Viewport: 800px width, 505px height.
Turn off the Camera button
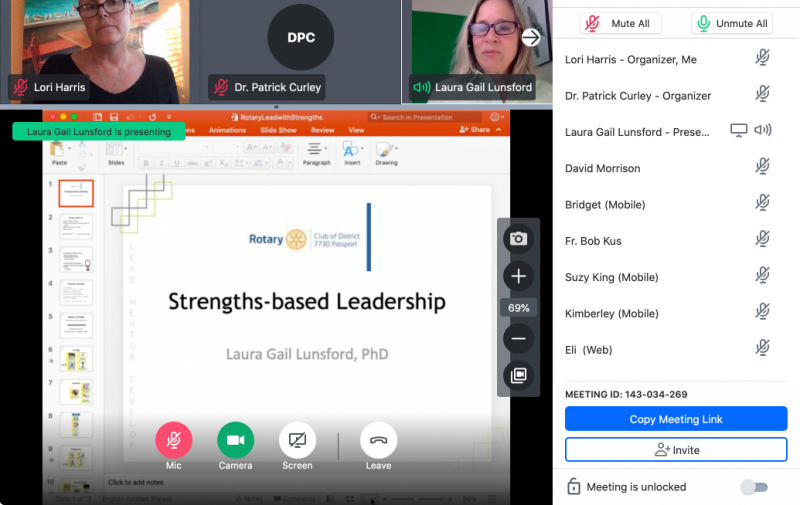click(x=235, y=440)
